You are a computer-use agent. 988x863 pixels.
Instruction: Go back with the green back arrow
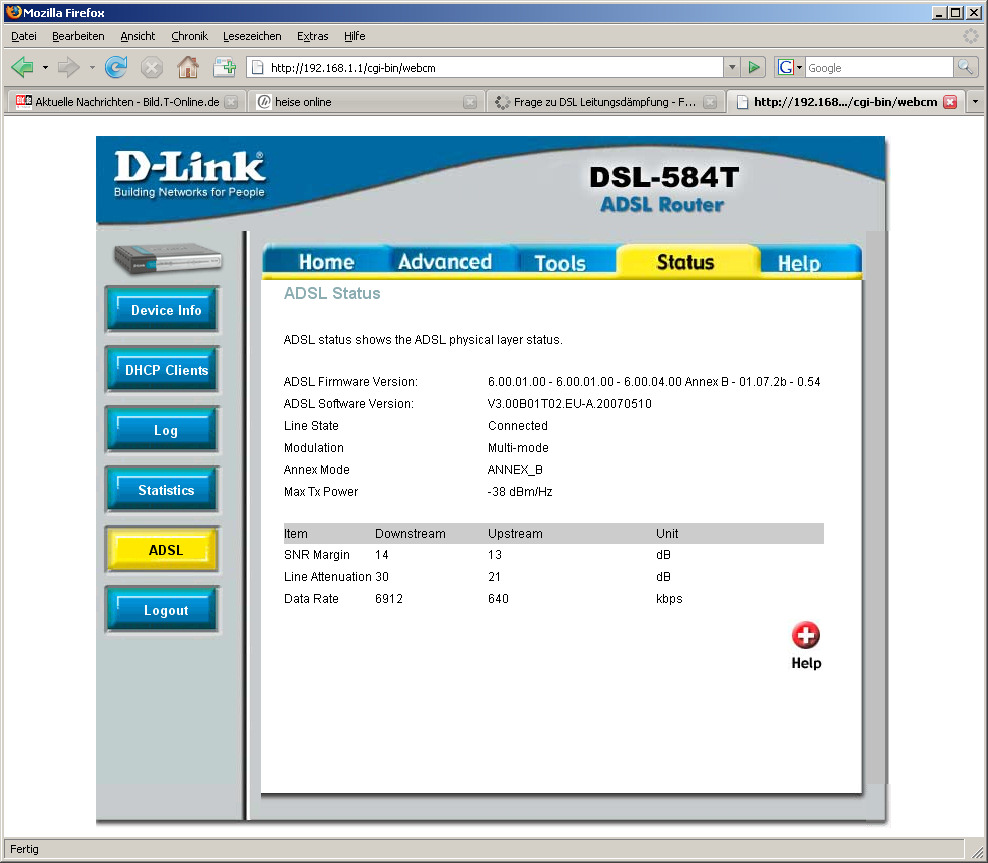(22, 67)
